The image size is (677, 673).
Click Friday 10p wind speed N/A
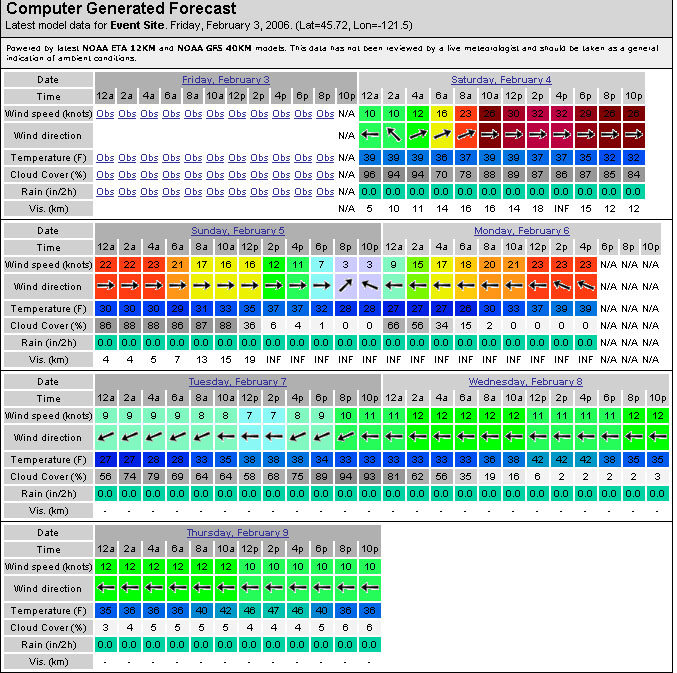point(347,114)
